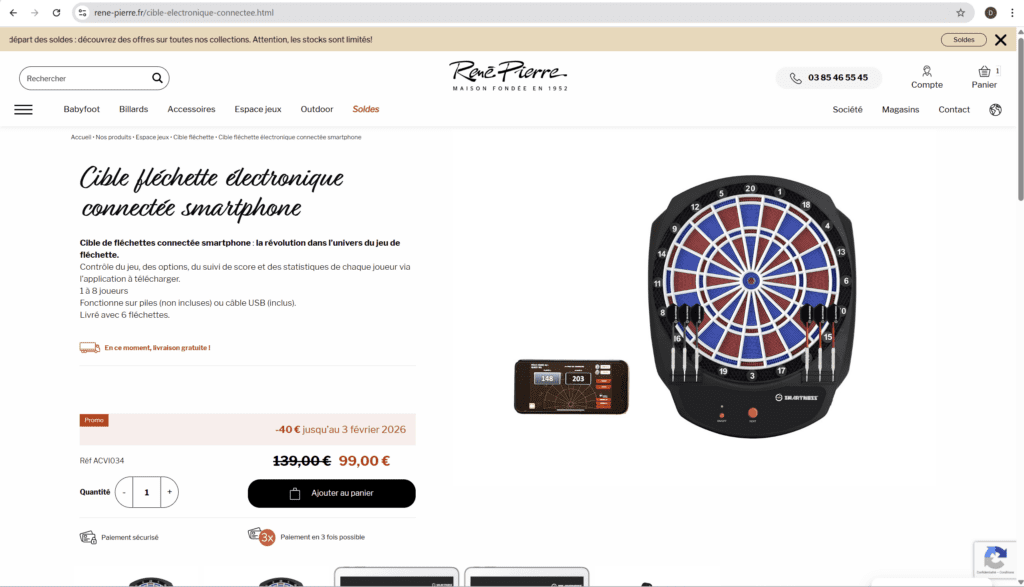Screen dimensions: 1024x587
Task: Open the Soldes menu item
Action: coord(366,109)
